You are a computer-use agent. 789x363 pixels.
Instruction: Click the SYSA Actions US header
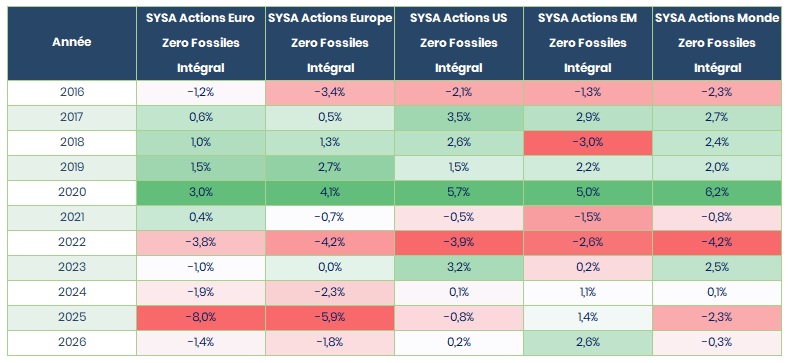tap(459, 43)
